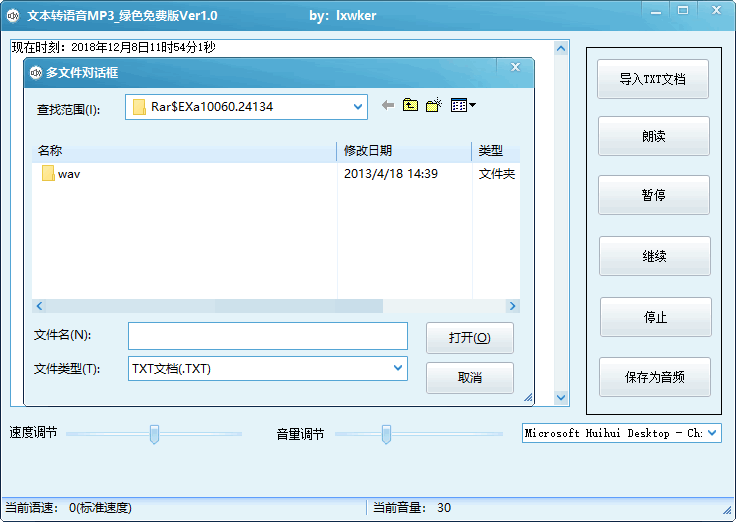Click the 2013/4/18 14:39 date cell
Viewport: 736px width, 522px height.
(391, 174)
